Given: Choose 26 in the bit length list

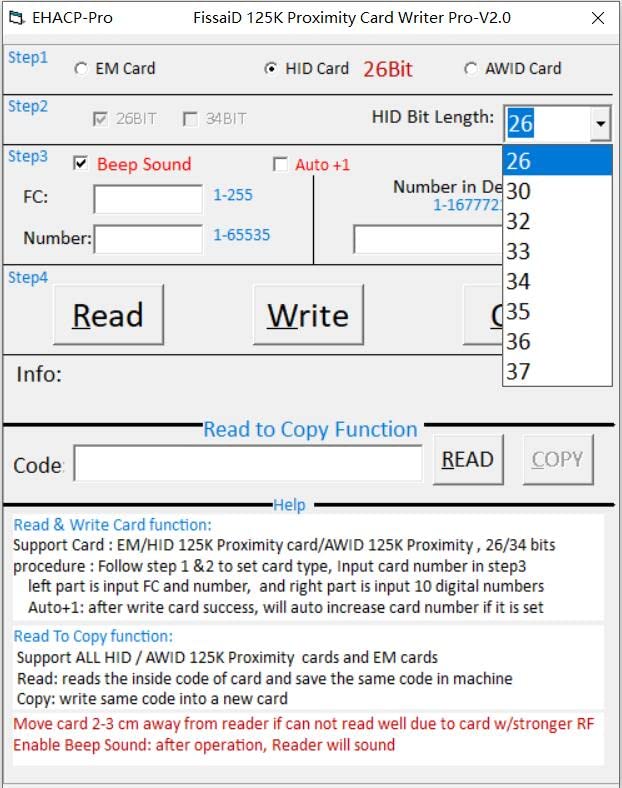Looking at the screenshot, I should pos(557,161).
